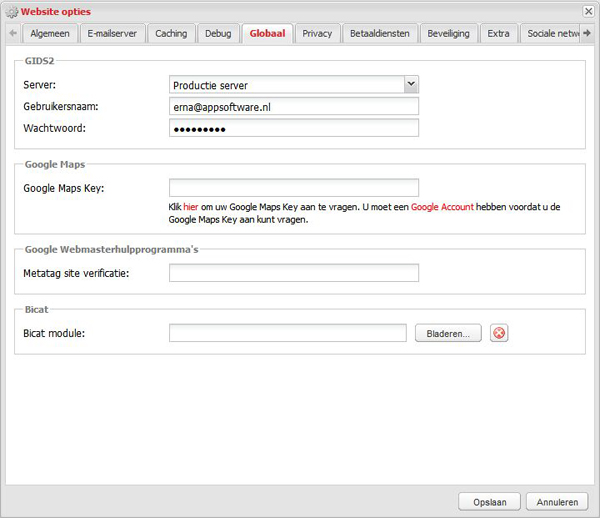
Task: Click the 'Website opties' title text
Action: point(56,12)
